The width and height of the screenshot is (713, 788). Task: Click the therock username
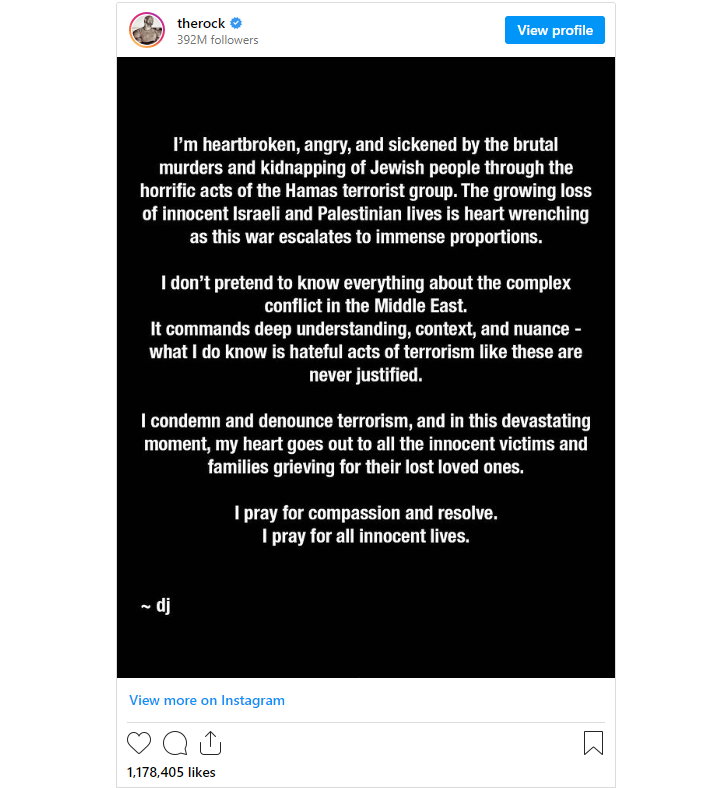coord(201,23)
